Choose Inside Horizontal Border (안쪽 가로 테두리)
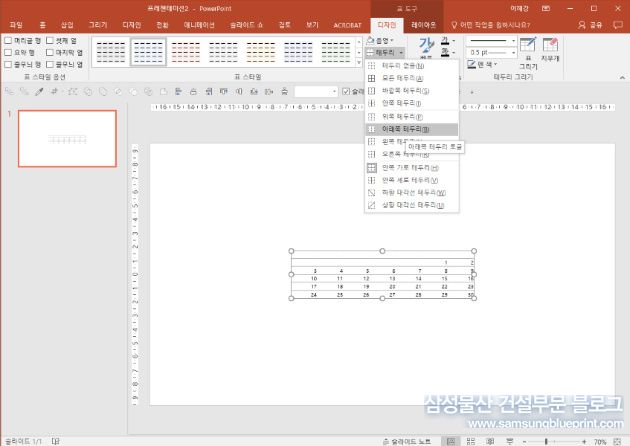 (x=411, y=168)
